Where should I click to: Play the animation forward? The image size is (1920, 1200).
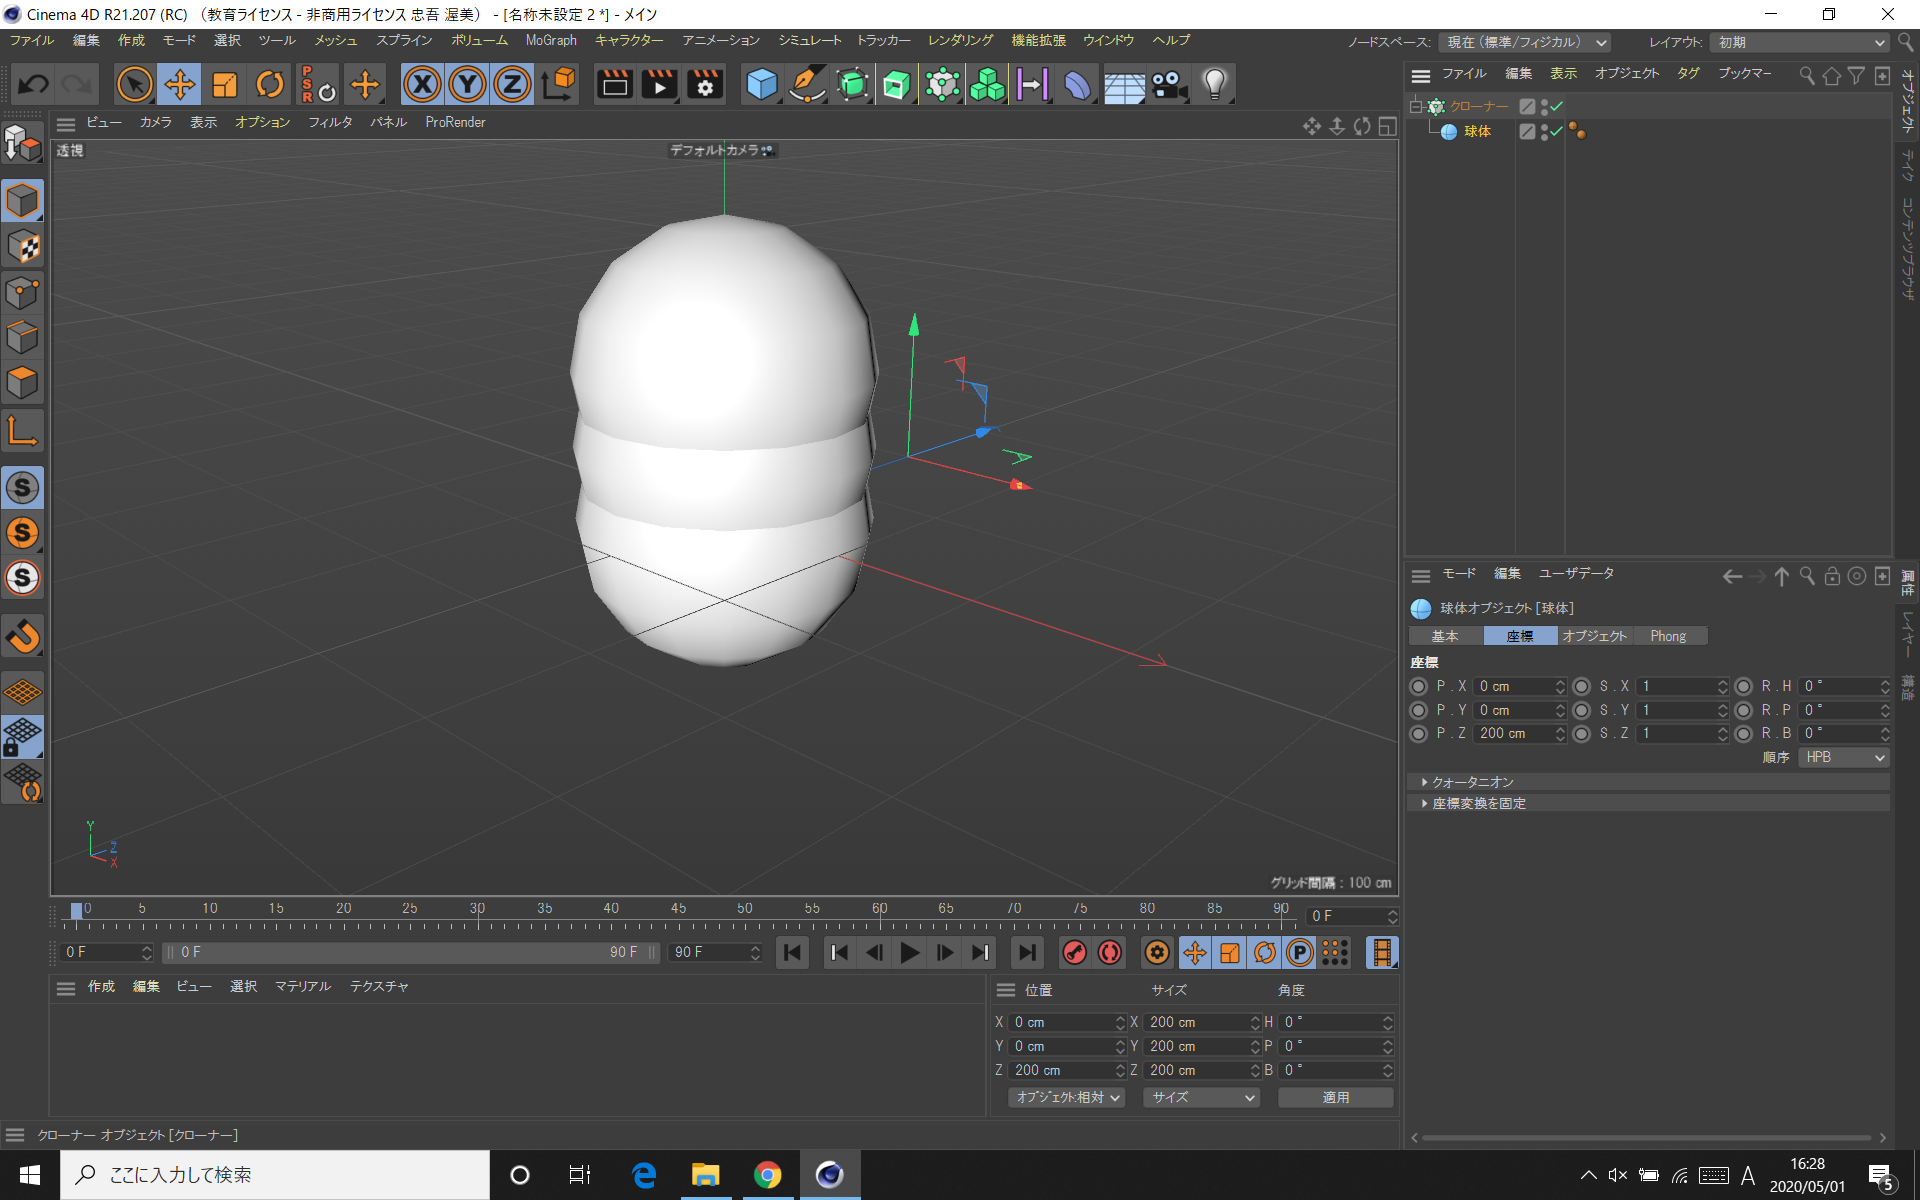point(909,953)
